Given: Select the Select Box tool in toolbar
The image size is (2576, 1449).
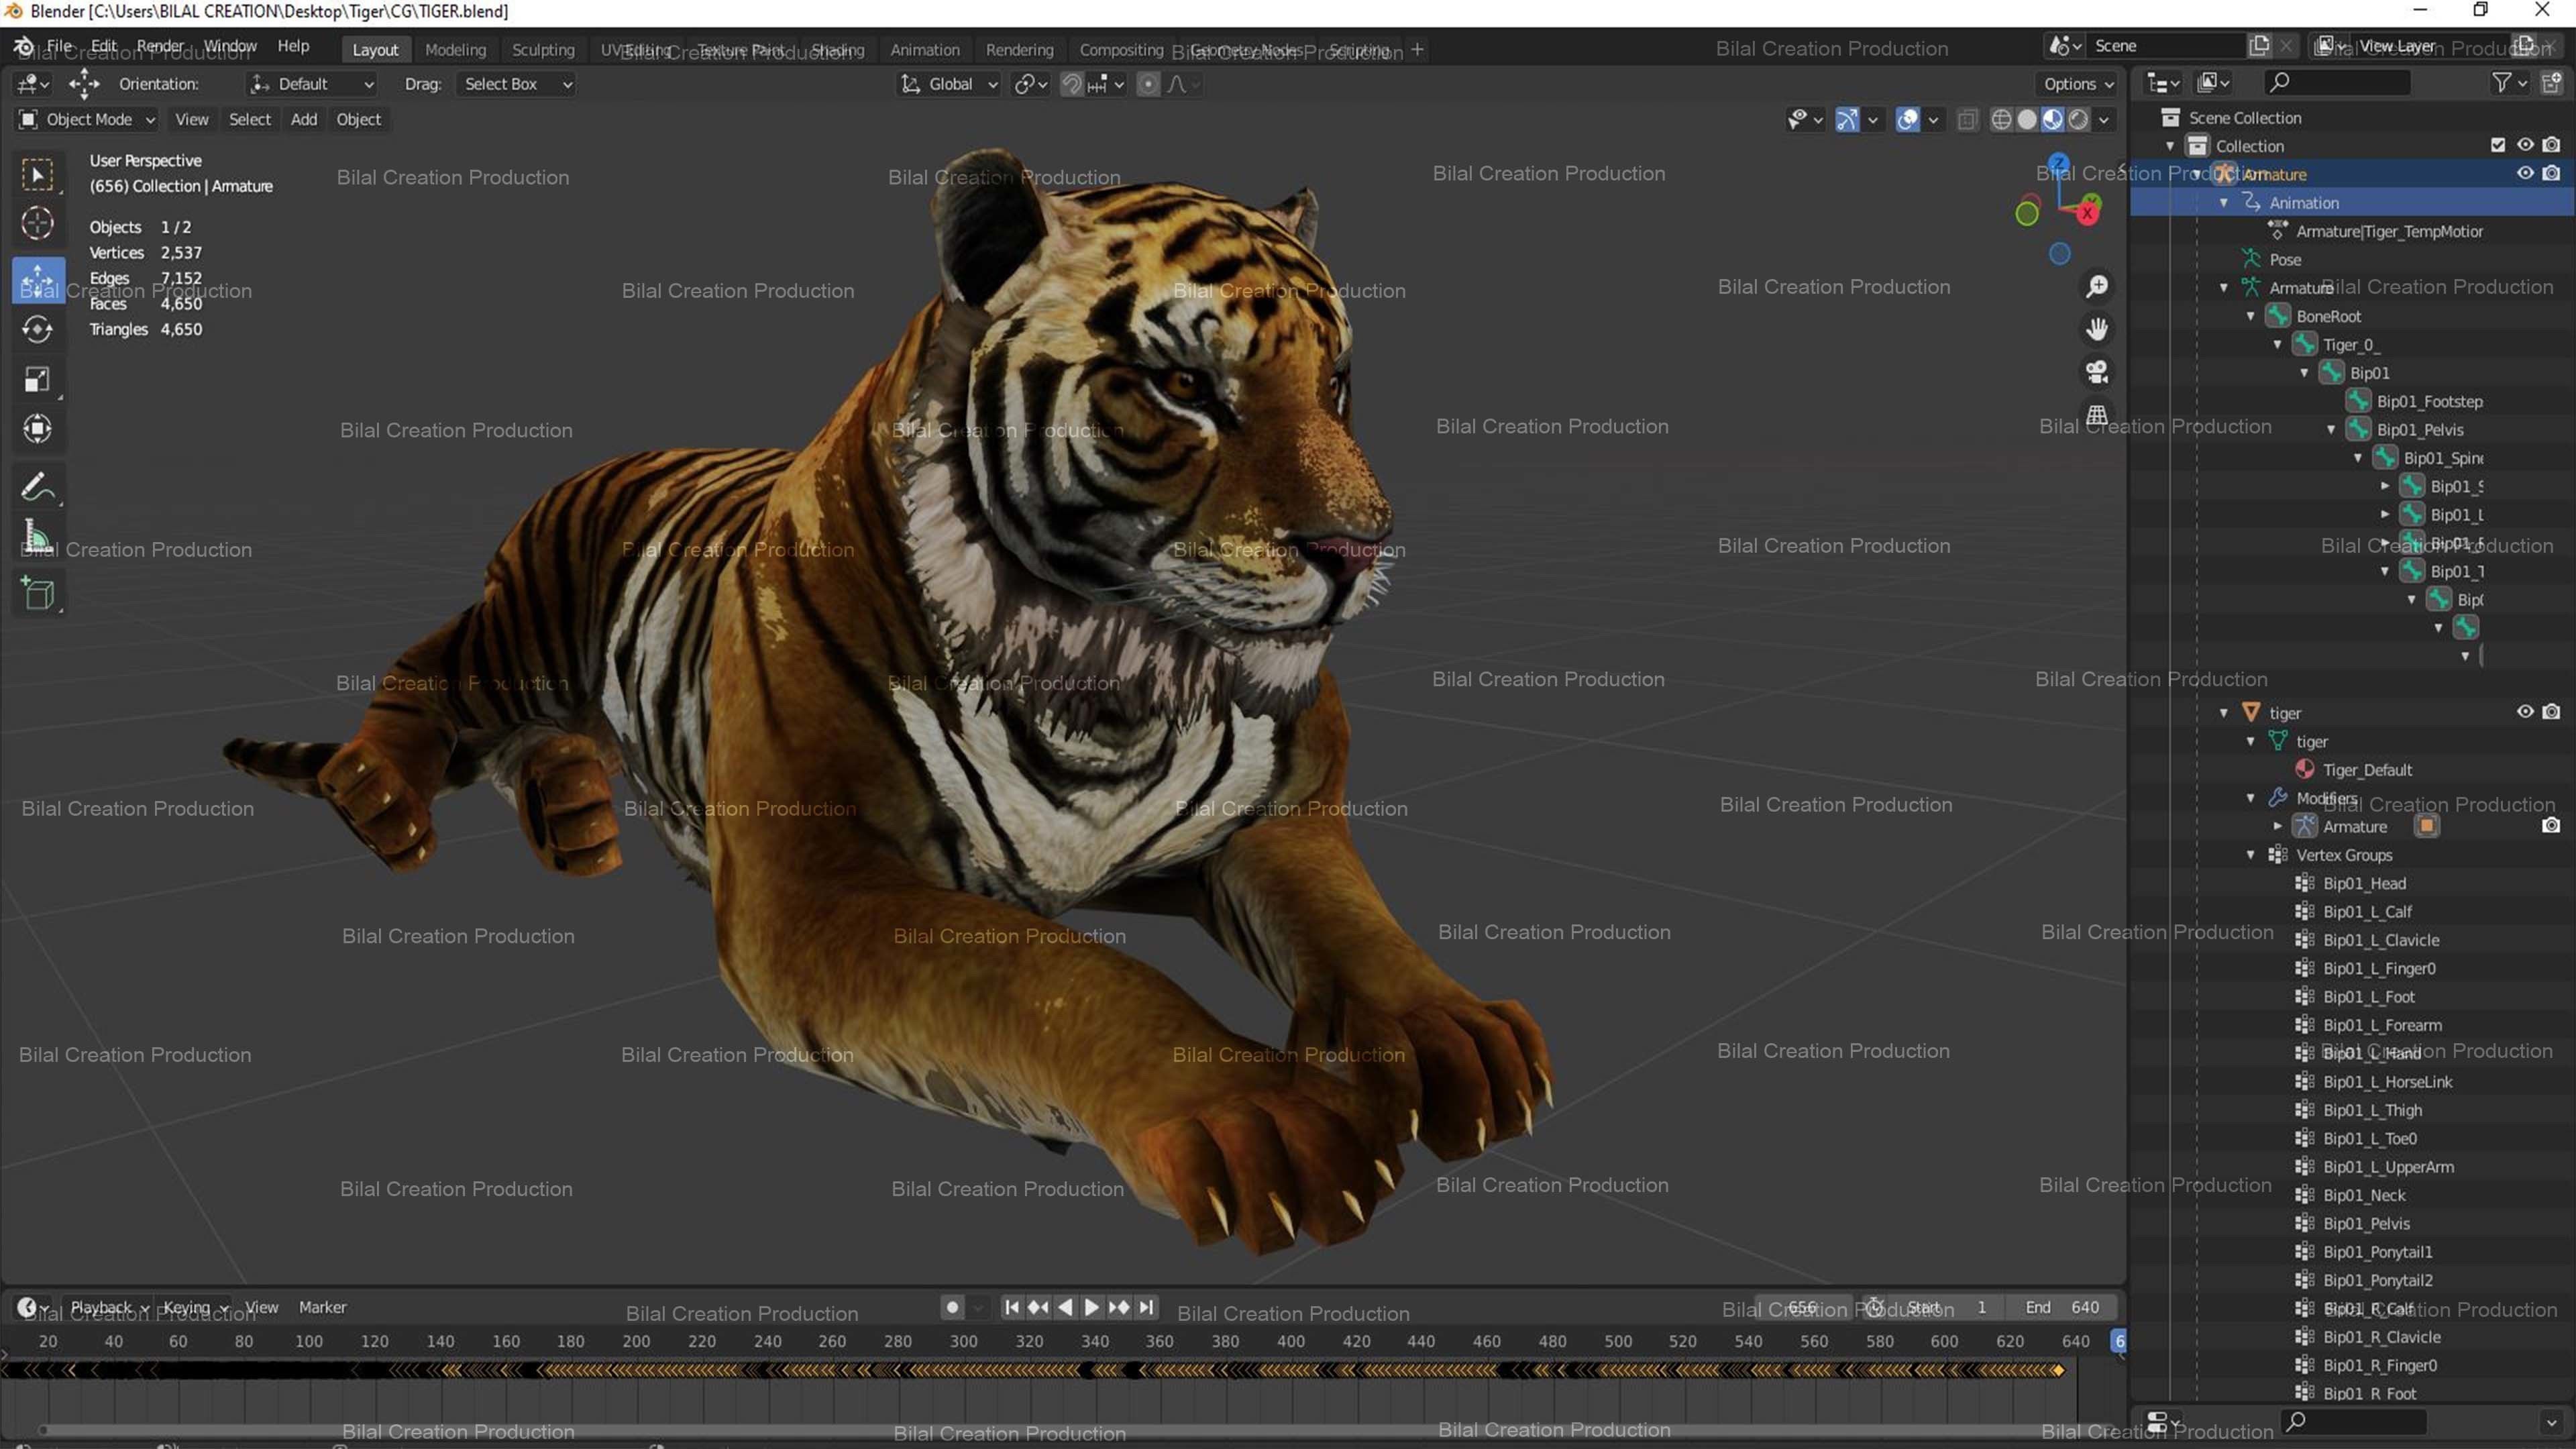Looking at the screenshot, I should 38,175.
